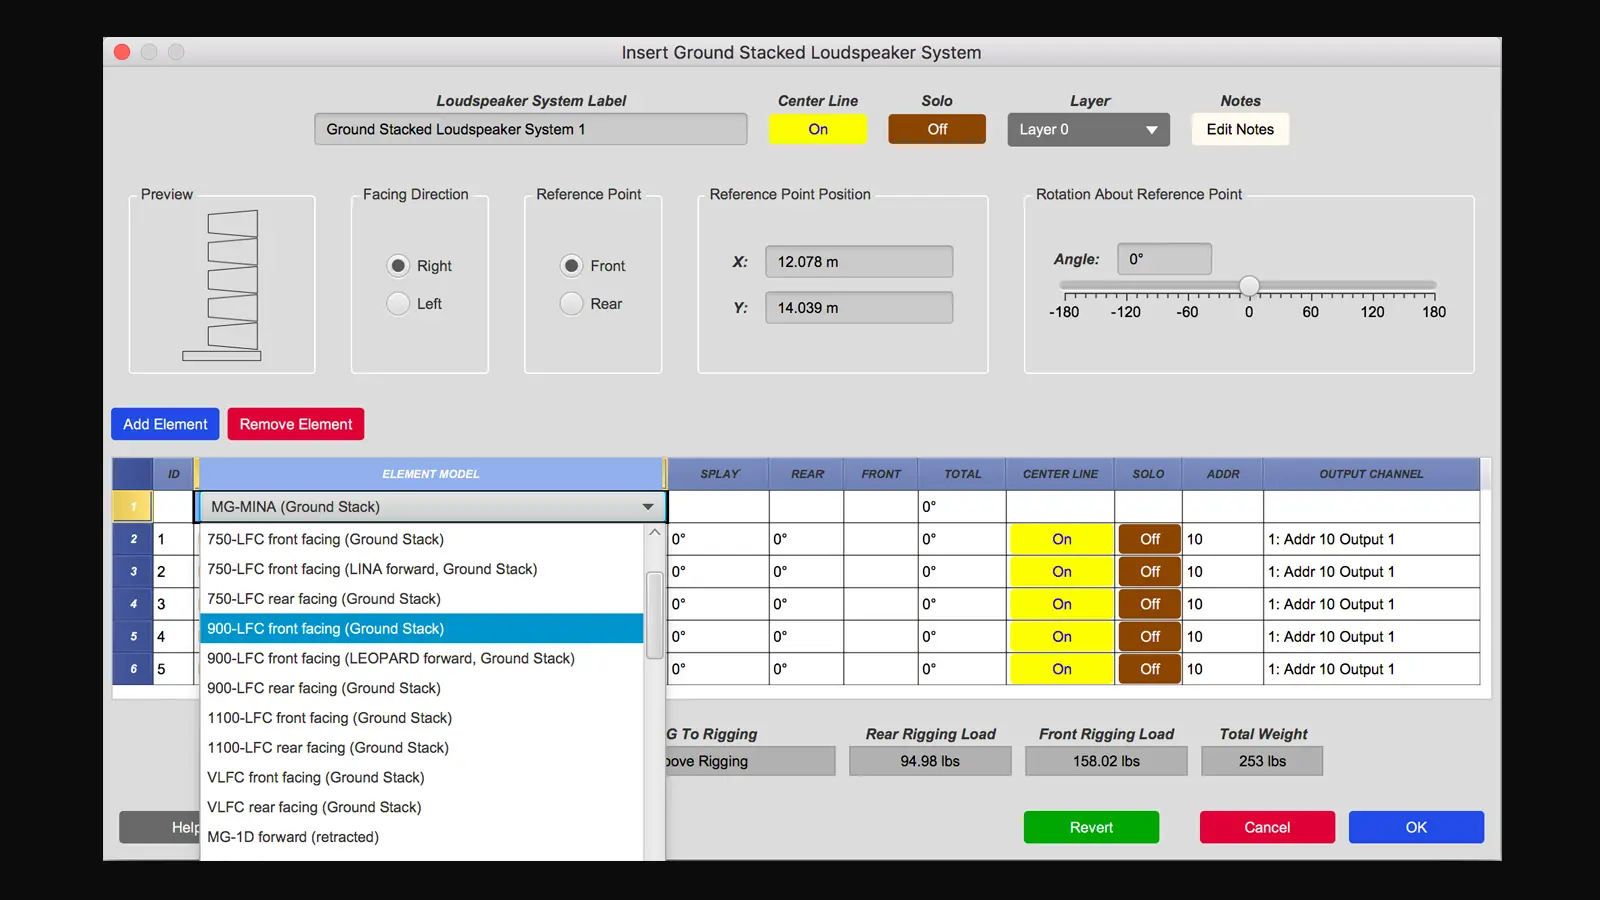Toggle Solo off for element ID 3 row

coord(1148,603)
